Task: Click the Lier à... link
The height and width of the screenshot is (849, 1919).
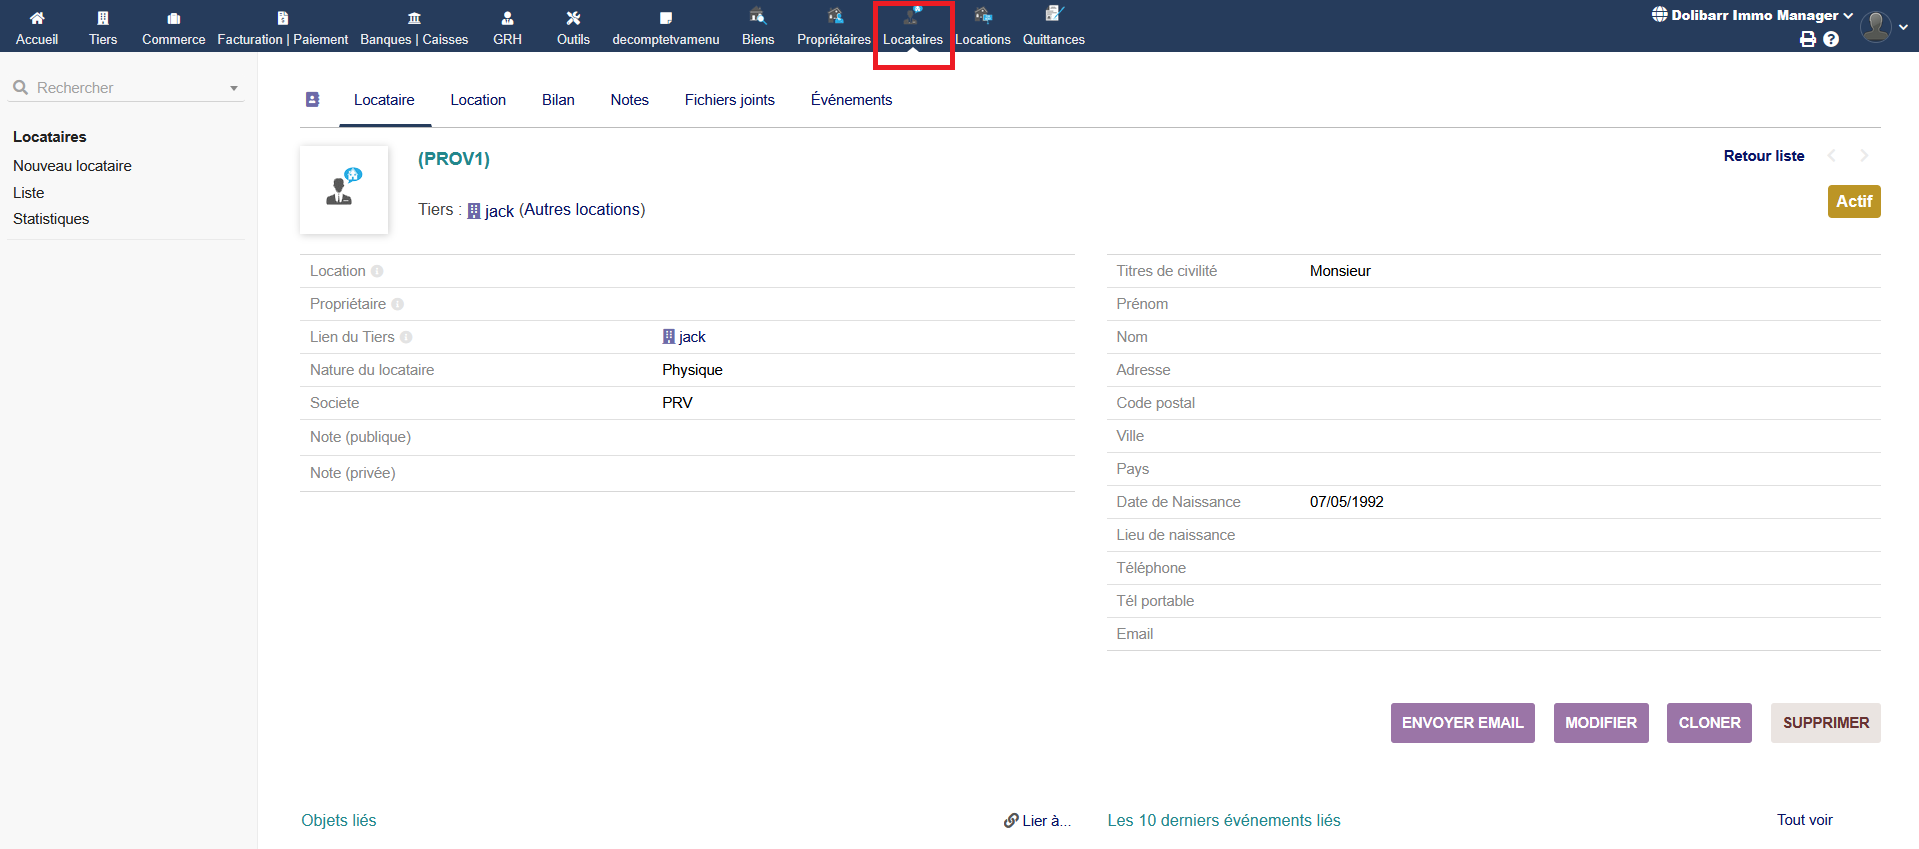Action: 1037,820
